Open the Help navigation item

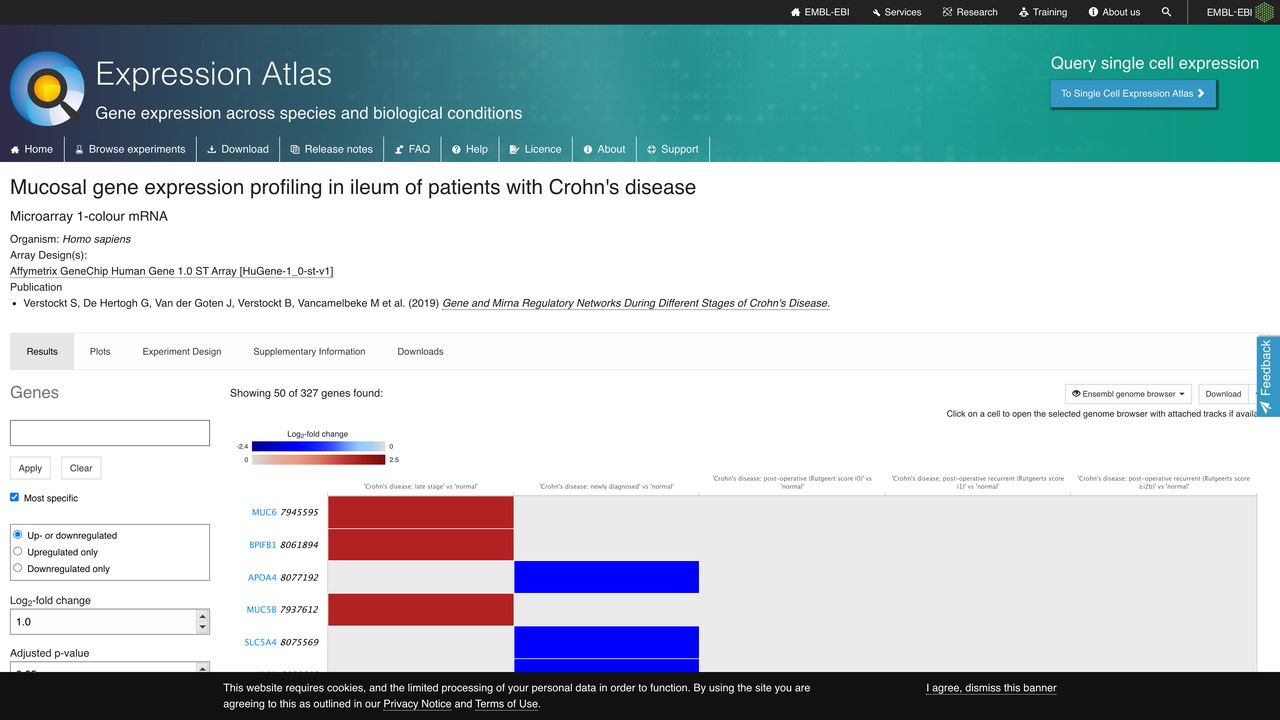[469, 149]
